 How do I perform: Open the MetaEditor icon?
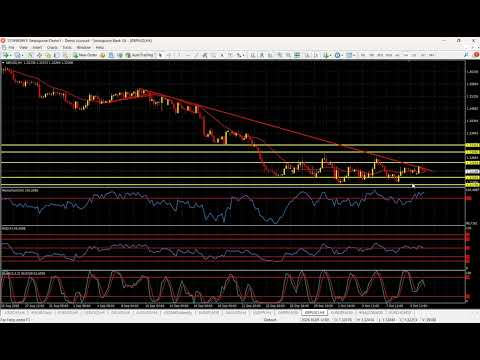103,55
